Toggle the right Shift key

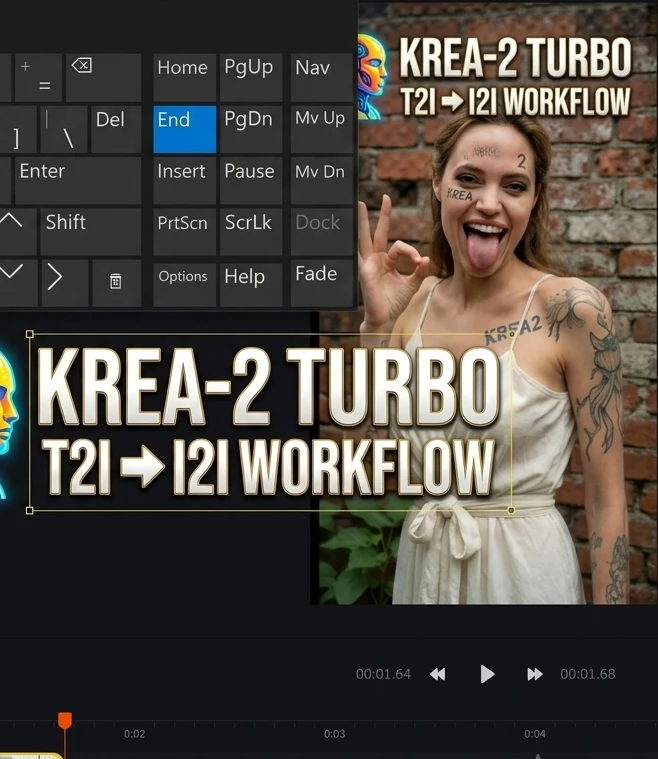(91, 232)
